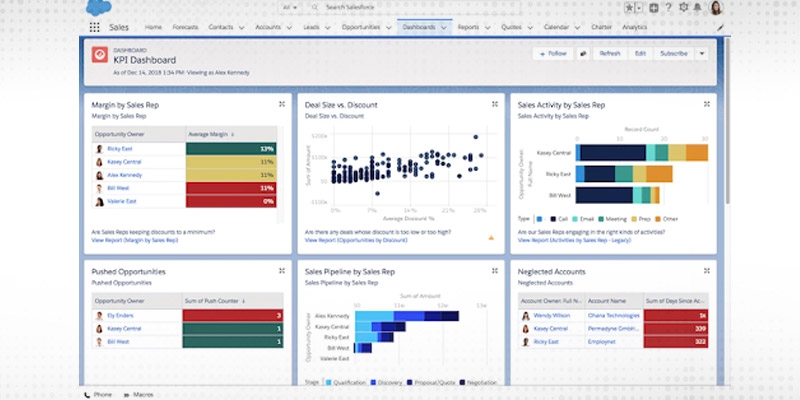The width and height of the screenshot is (800, 400).
Task: Refresh the KPI Dashboard
Action: coord(610,54)
